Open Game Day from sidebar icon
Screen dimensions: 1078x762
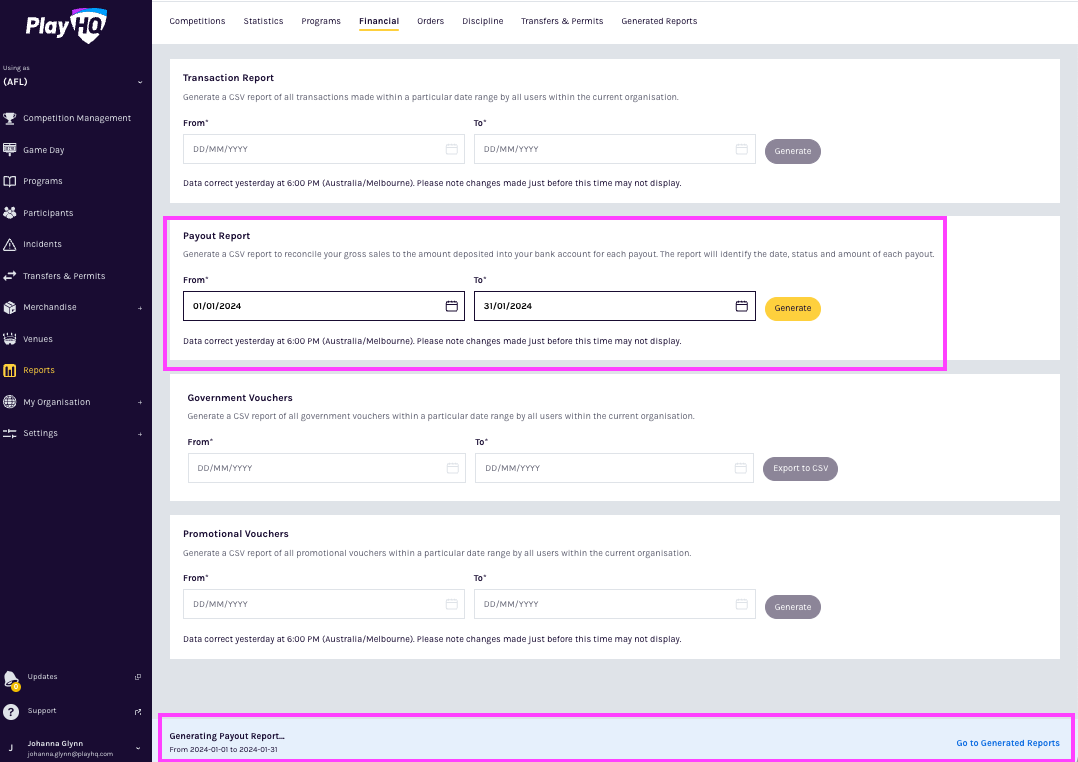(10, 149)
